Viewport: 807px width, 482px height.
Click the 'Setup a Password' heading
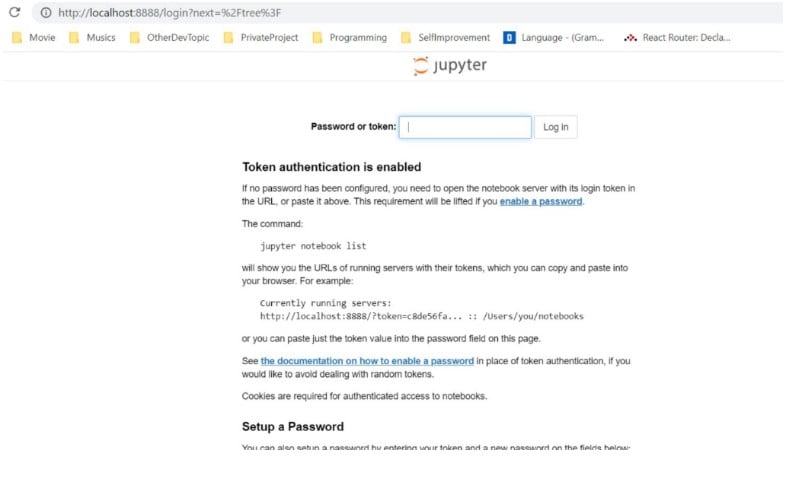click(293, 426)
